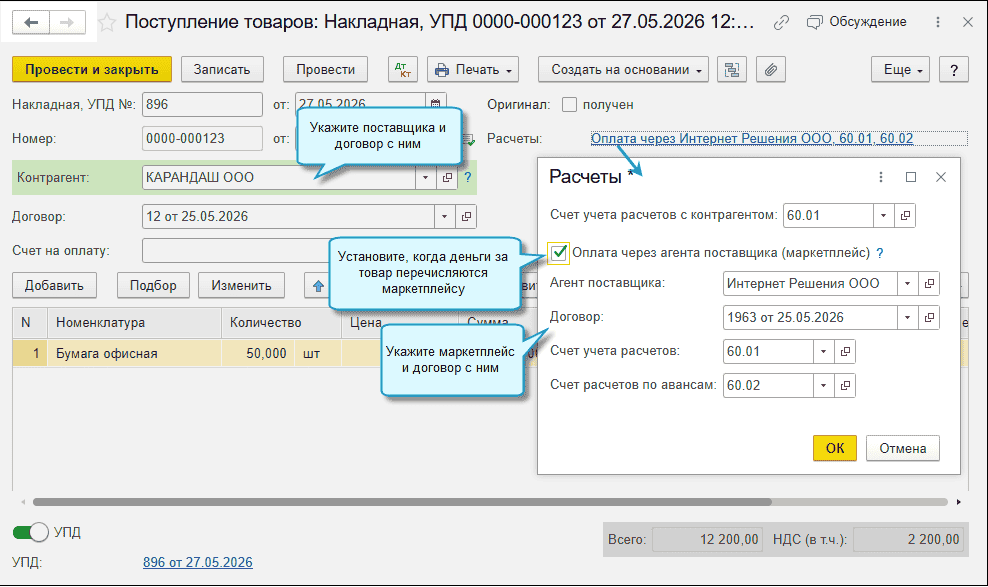Move the row up with blue arrow

[x=318, y=285]
